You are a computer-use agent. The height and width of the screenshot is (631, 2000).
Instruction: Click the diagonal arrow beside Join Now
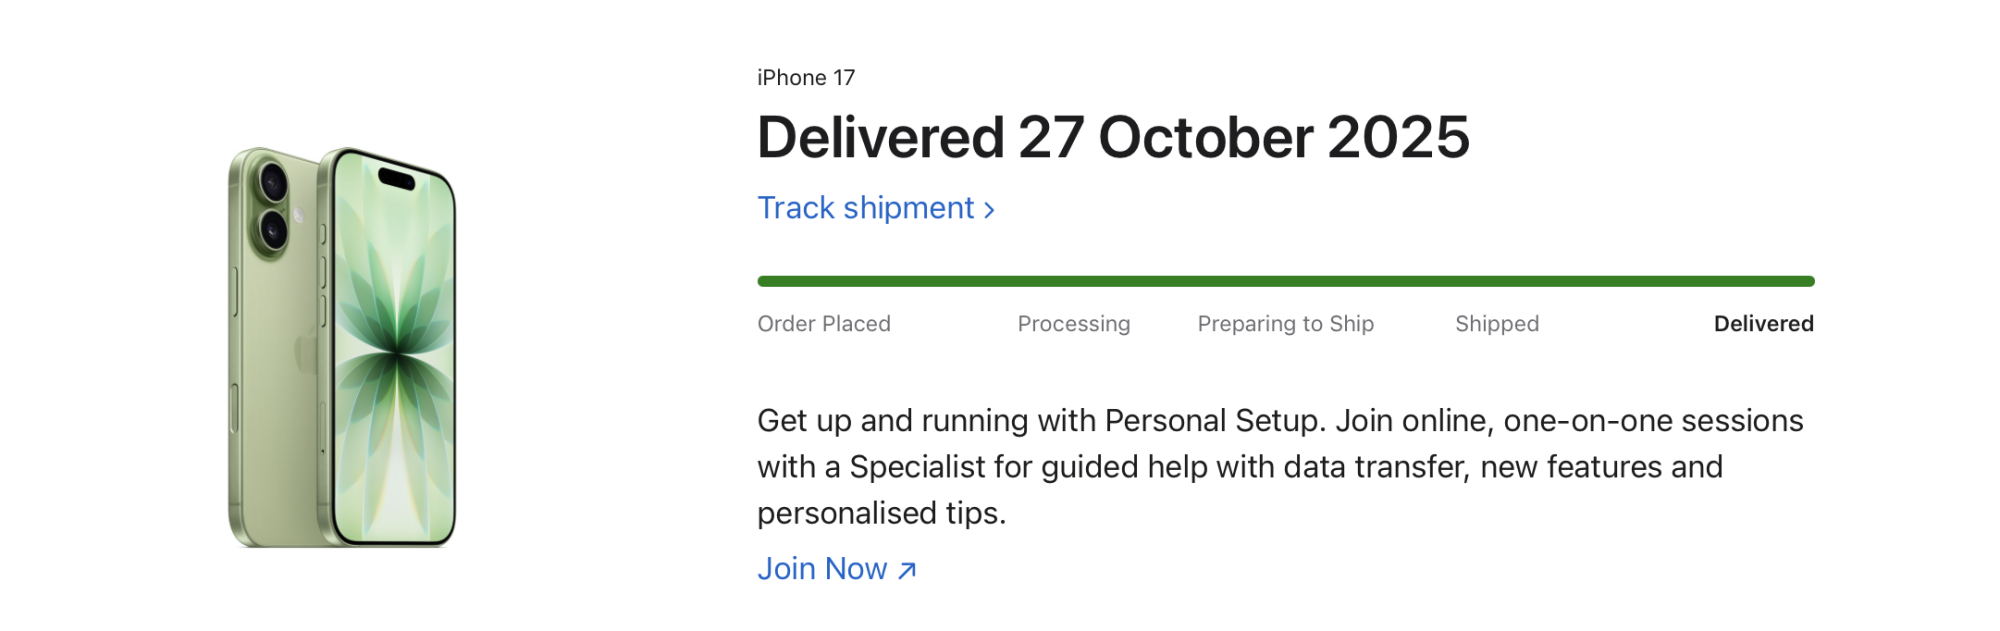[906, 571]
